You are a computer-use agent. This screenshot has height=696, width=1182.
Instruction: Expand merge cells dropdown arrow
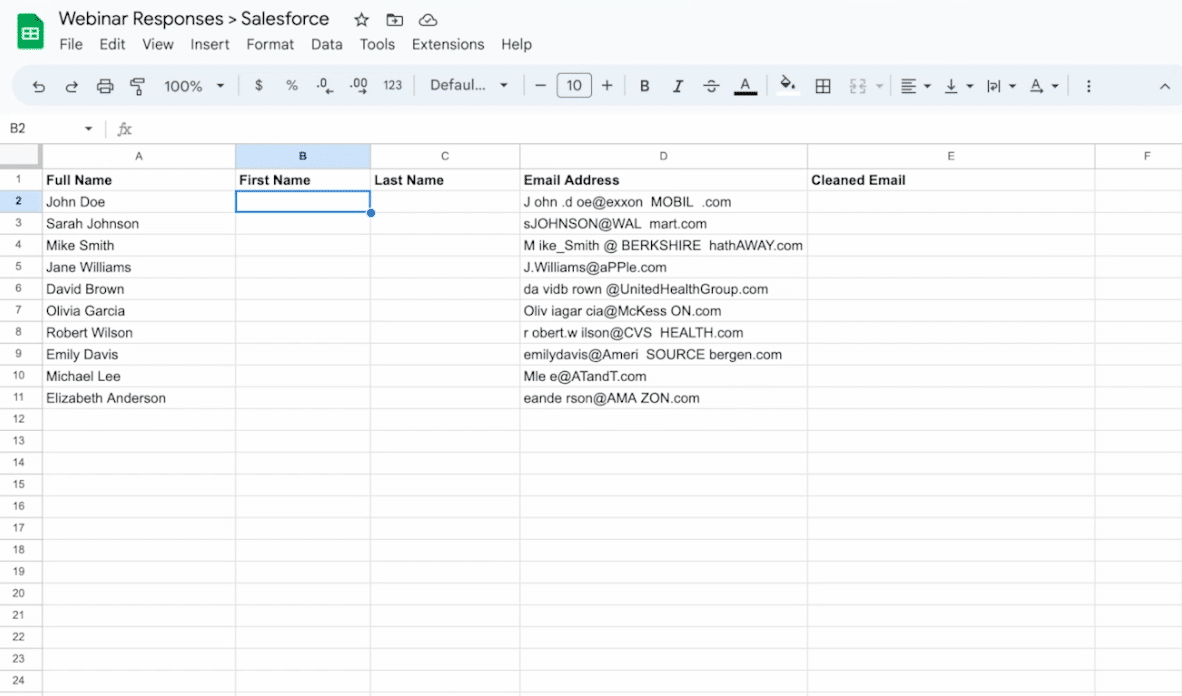click(879, 86)
